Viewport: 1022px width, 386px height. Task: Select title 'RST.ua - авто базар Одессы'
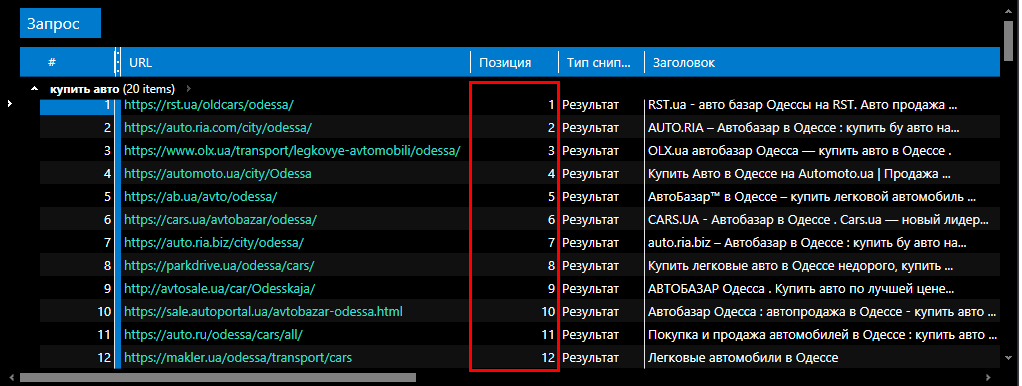(803, 104)
